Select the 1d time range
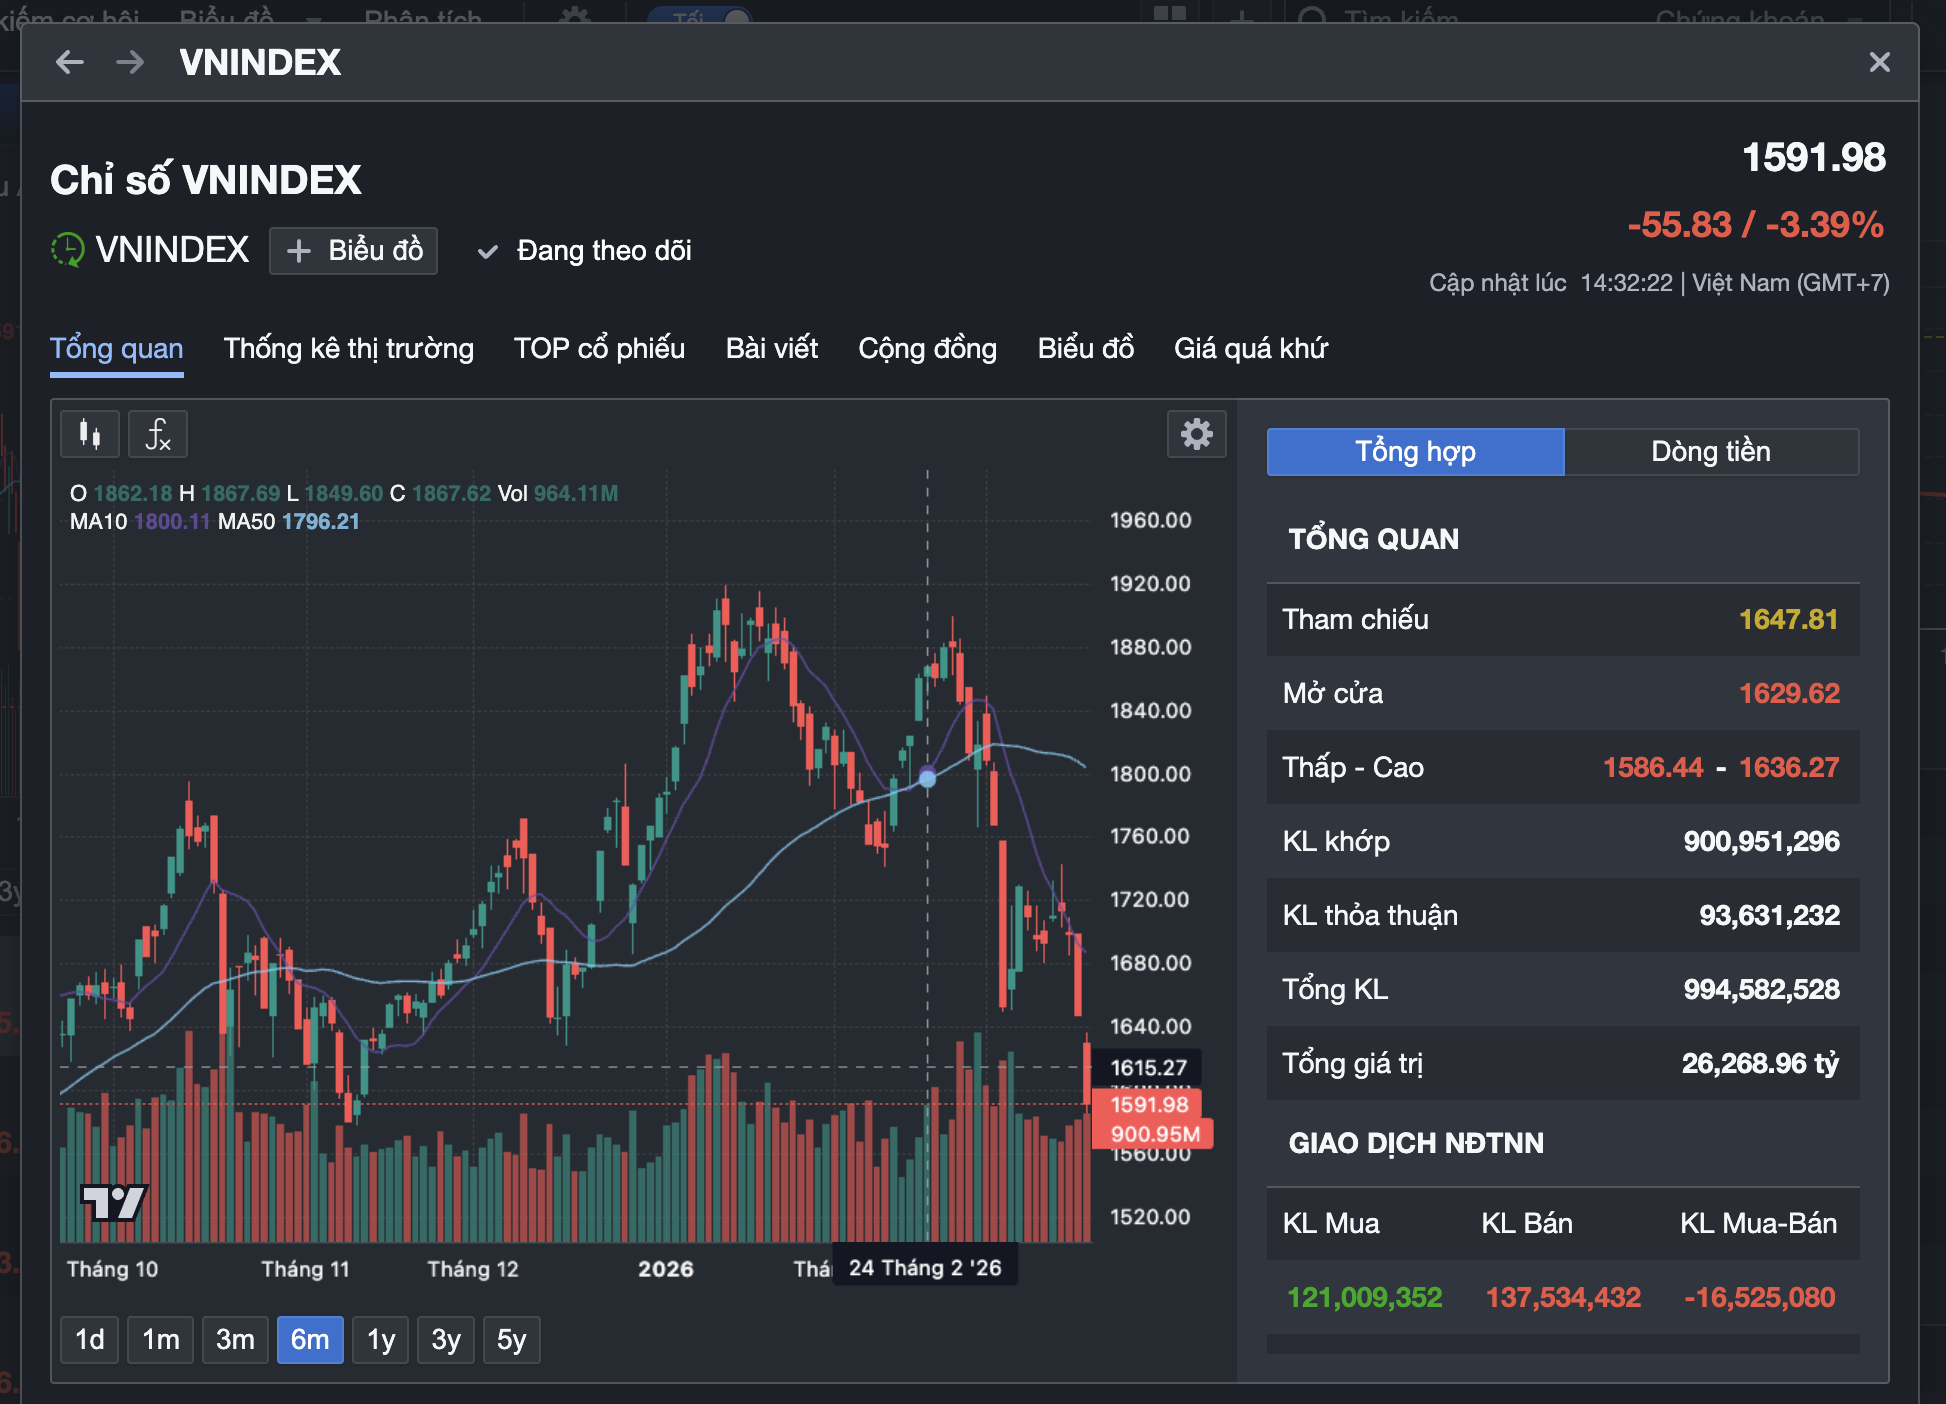1946x1404 pixels. [90, 1340]
